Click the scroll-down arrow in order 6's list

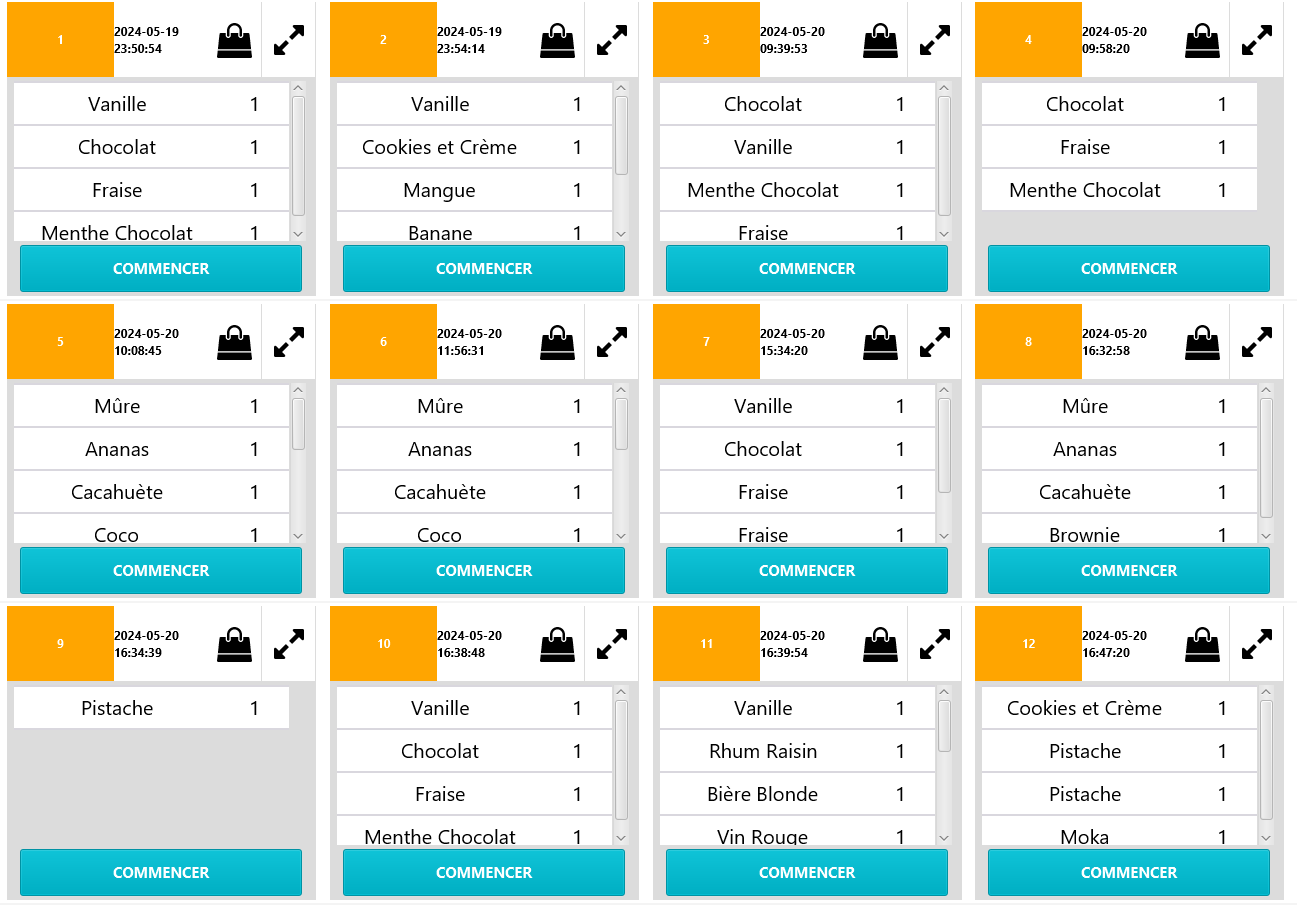click(x=621, y=536)
